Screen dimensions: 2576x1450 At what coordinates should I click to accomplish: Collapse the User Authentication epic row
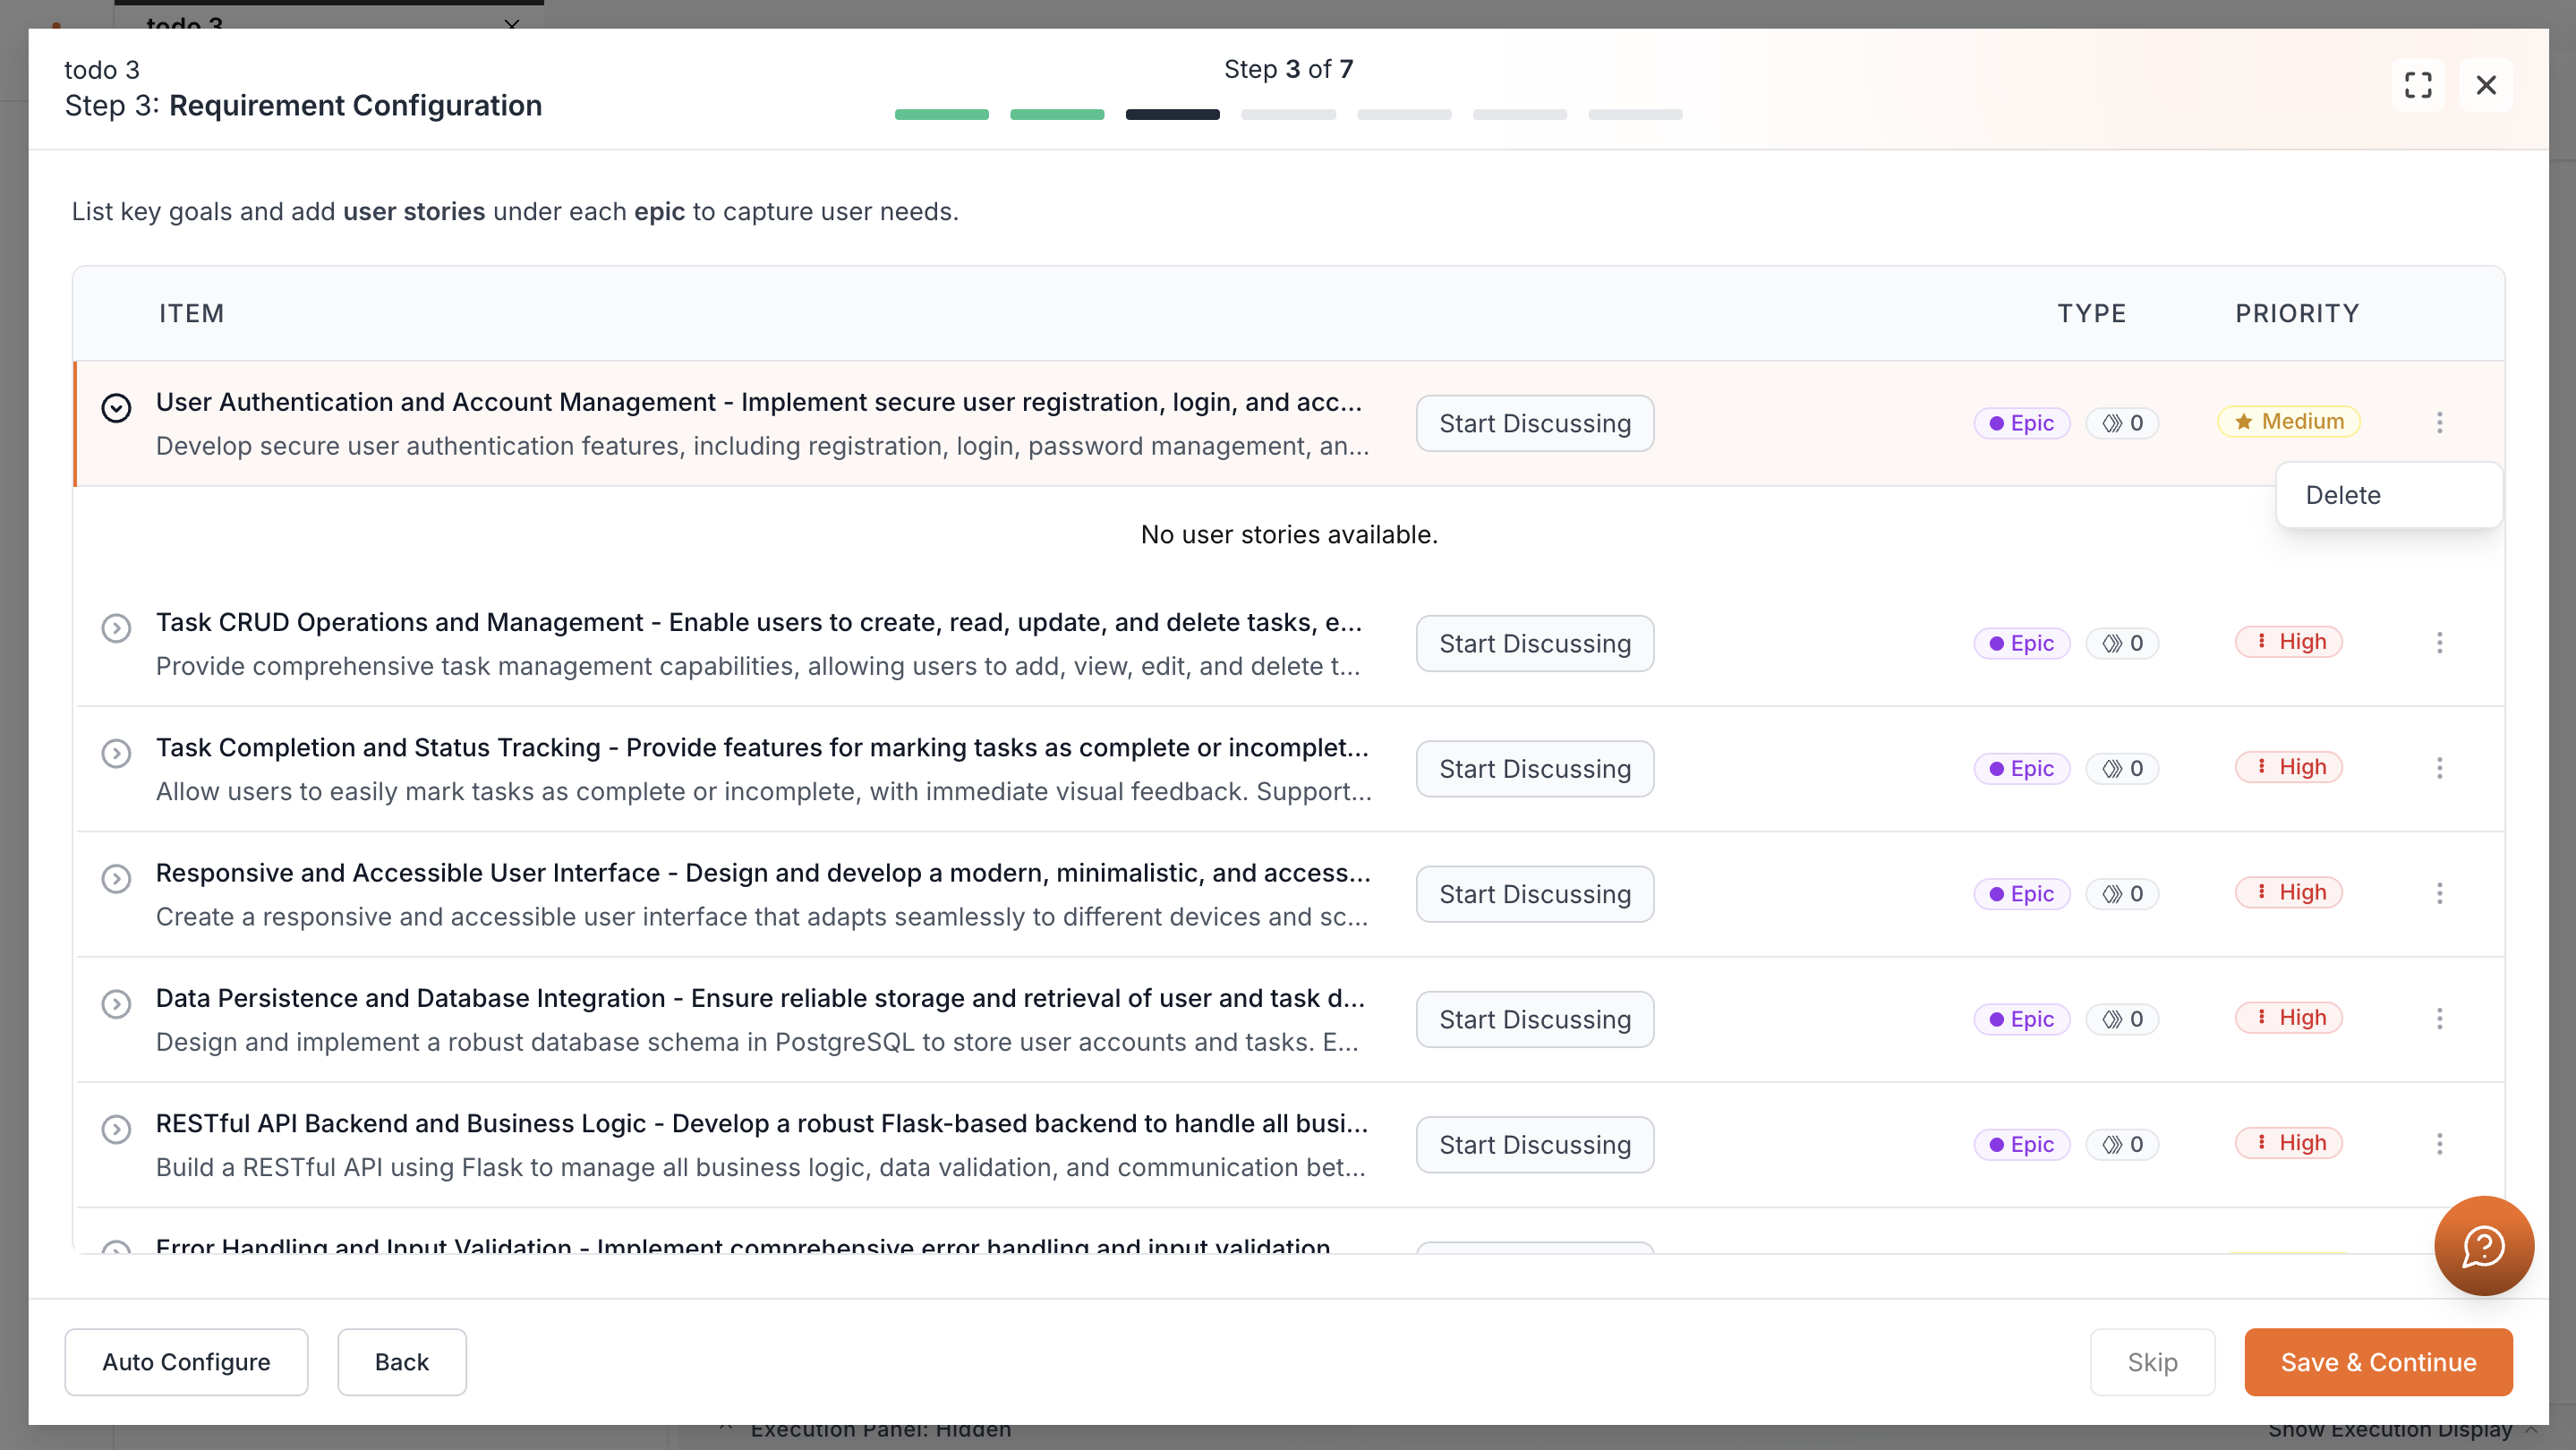[116, 408]
